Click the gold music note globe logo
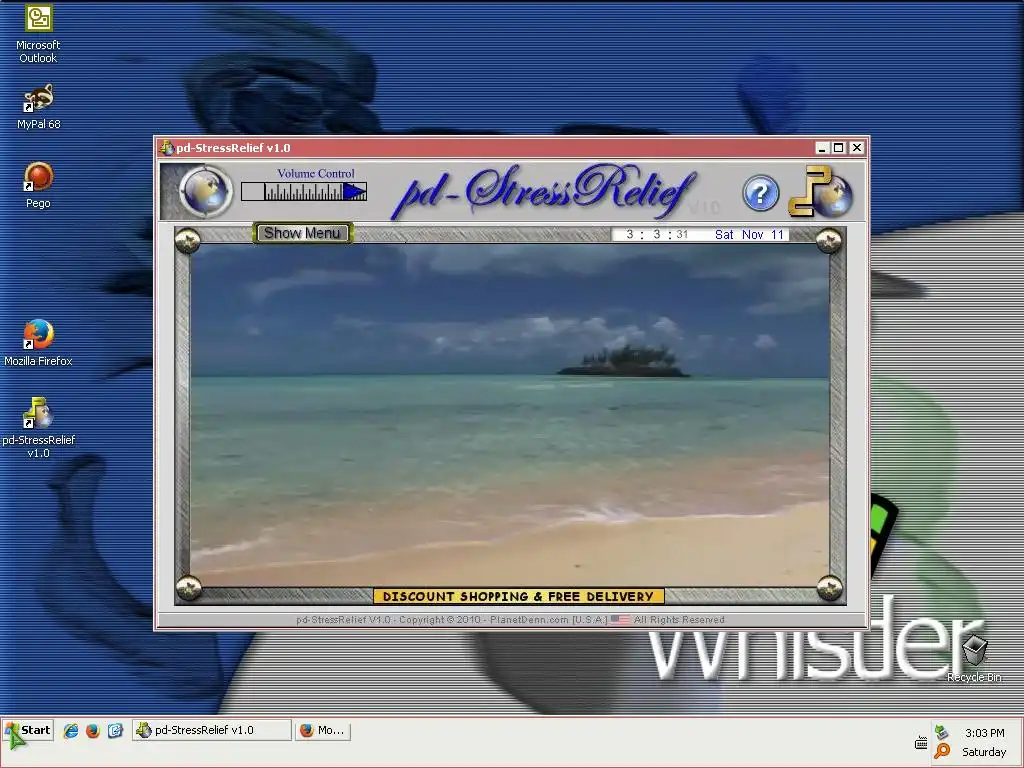 click(821, 191)
